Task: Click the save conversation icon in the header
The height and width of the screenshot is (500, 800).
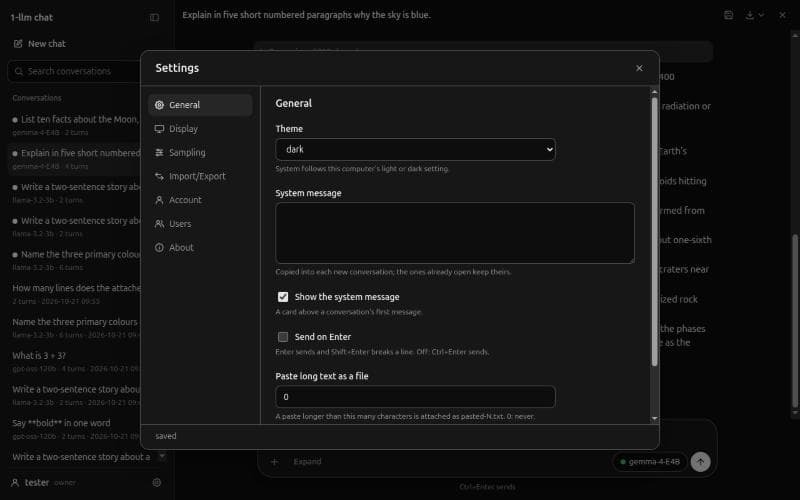Action: [x=729, y=15]
